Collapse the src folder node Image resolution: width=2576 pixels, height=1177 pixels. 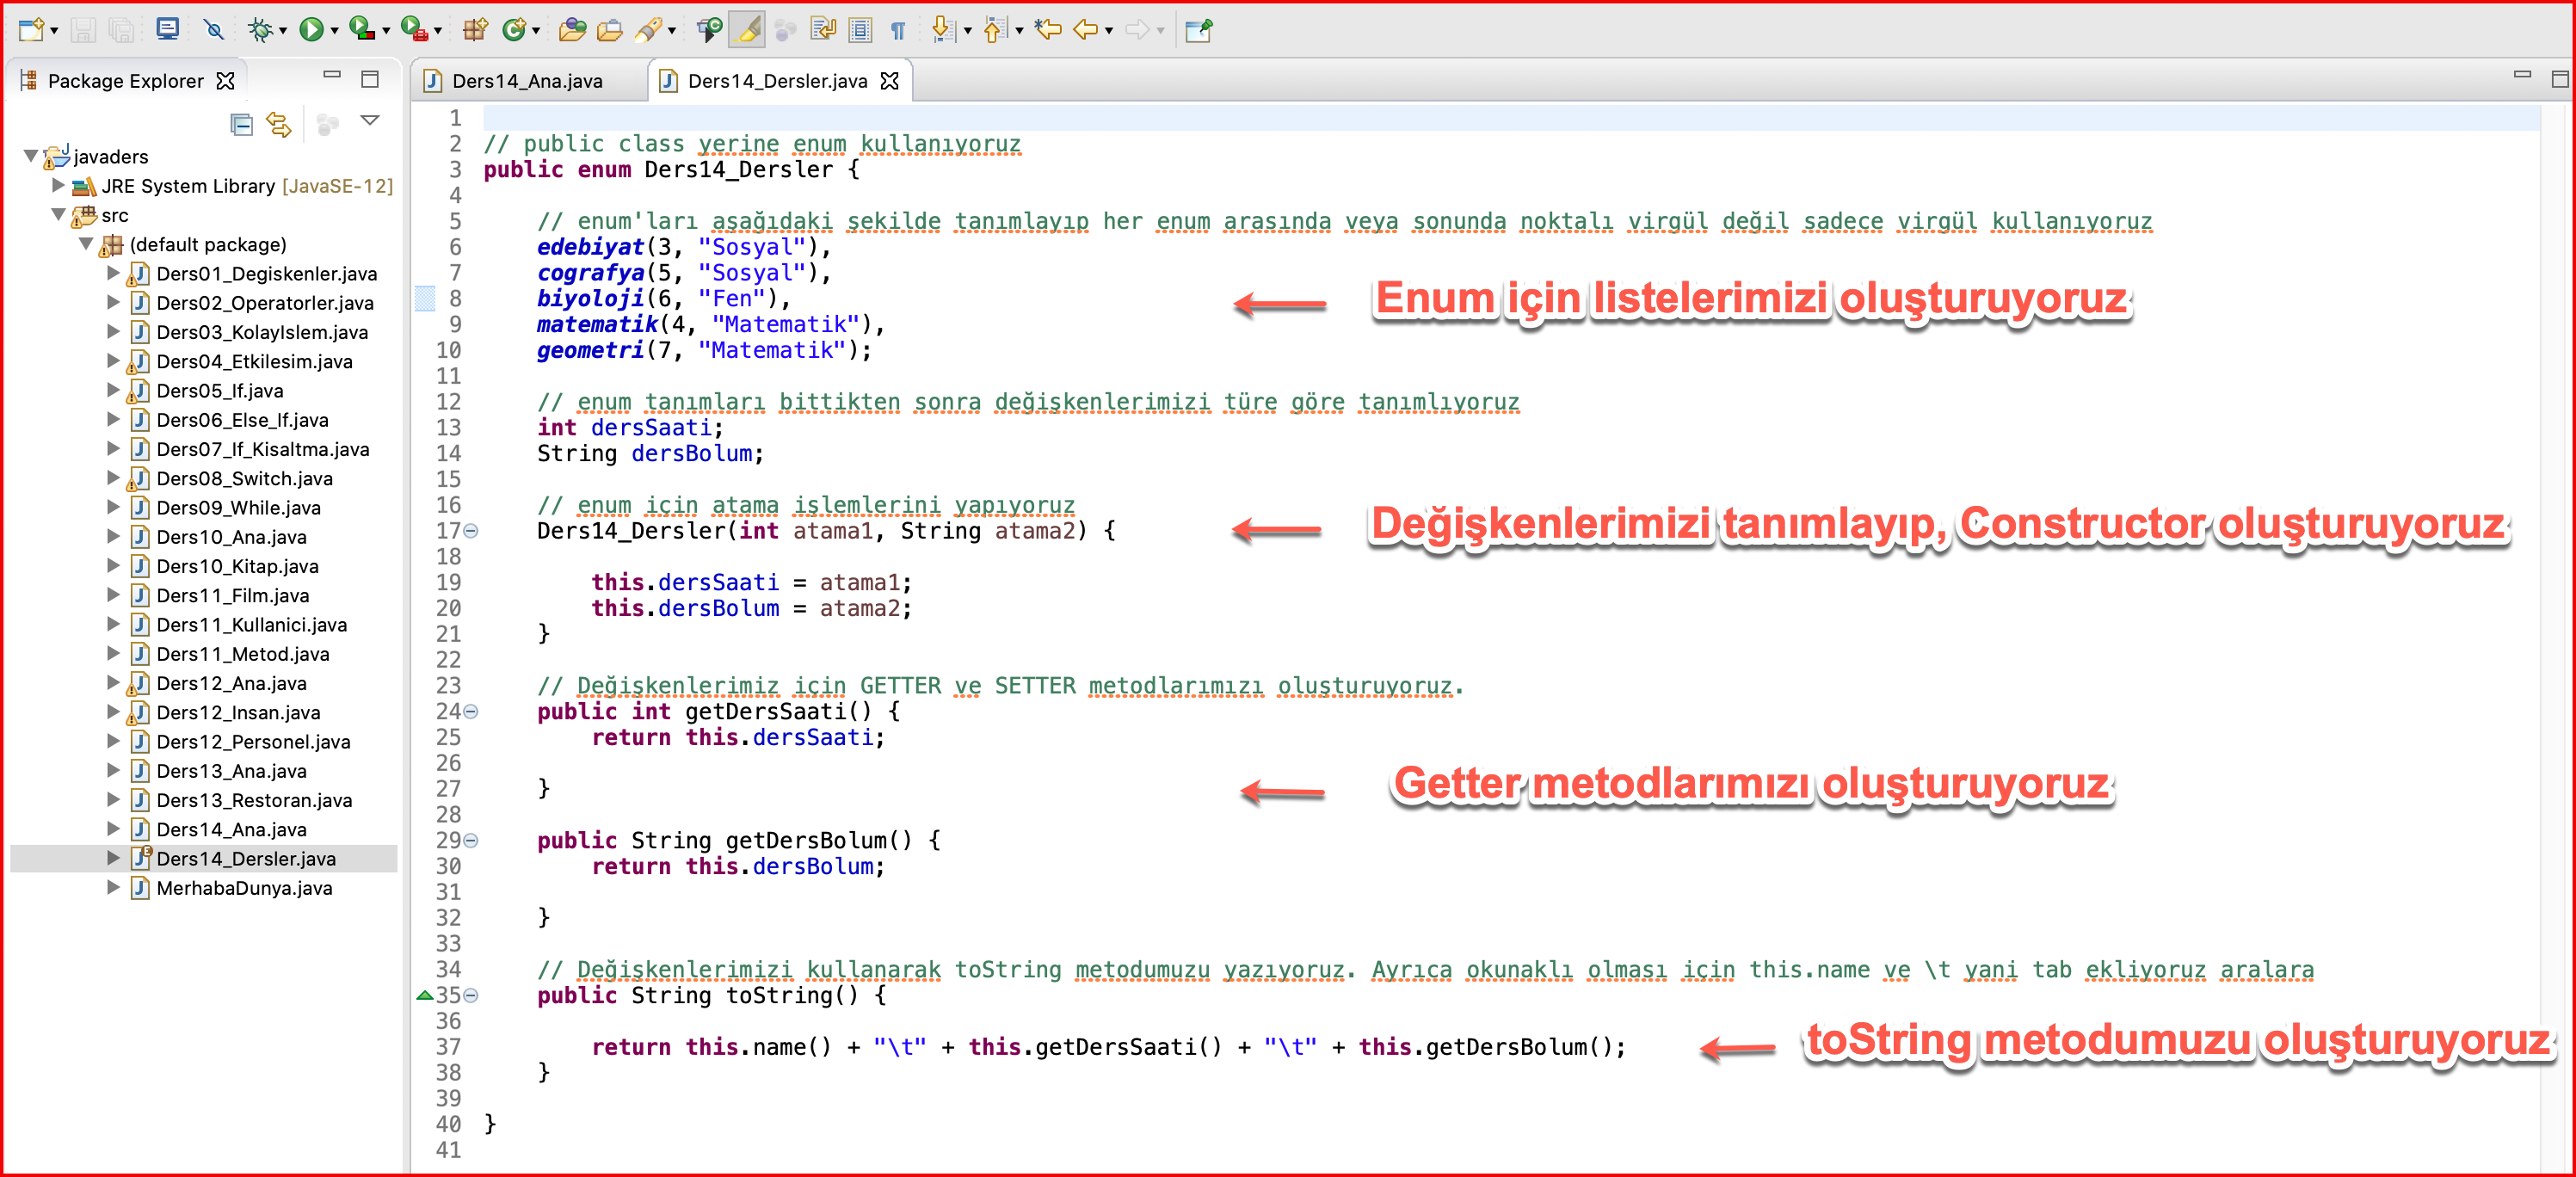(58, 214)
